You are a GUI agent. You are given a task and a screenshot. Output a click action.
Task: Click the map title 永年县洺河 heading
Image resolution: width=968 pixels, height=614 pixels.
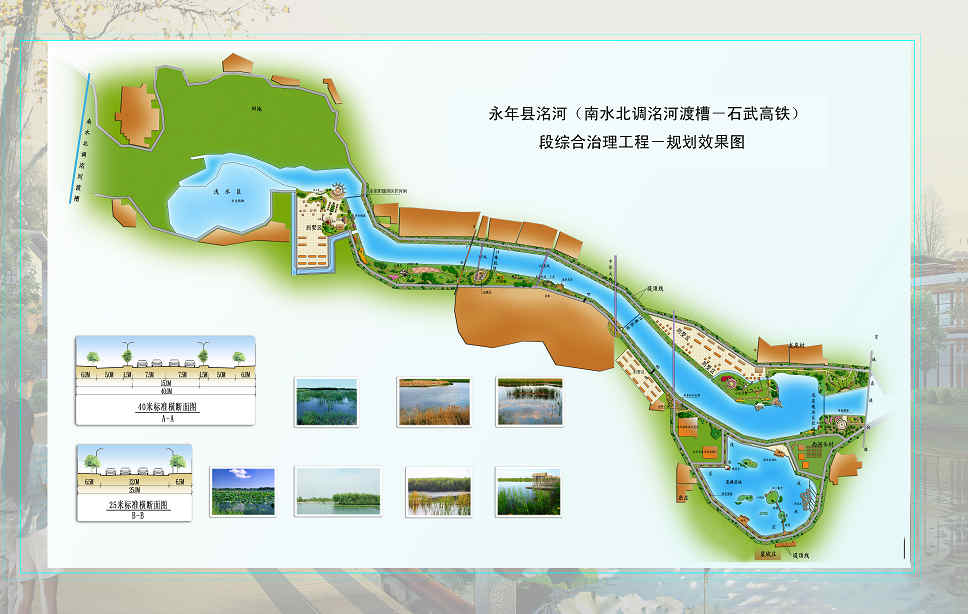coord(638,115)
